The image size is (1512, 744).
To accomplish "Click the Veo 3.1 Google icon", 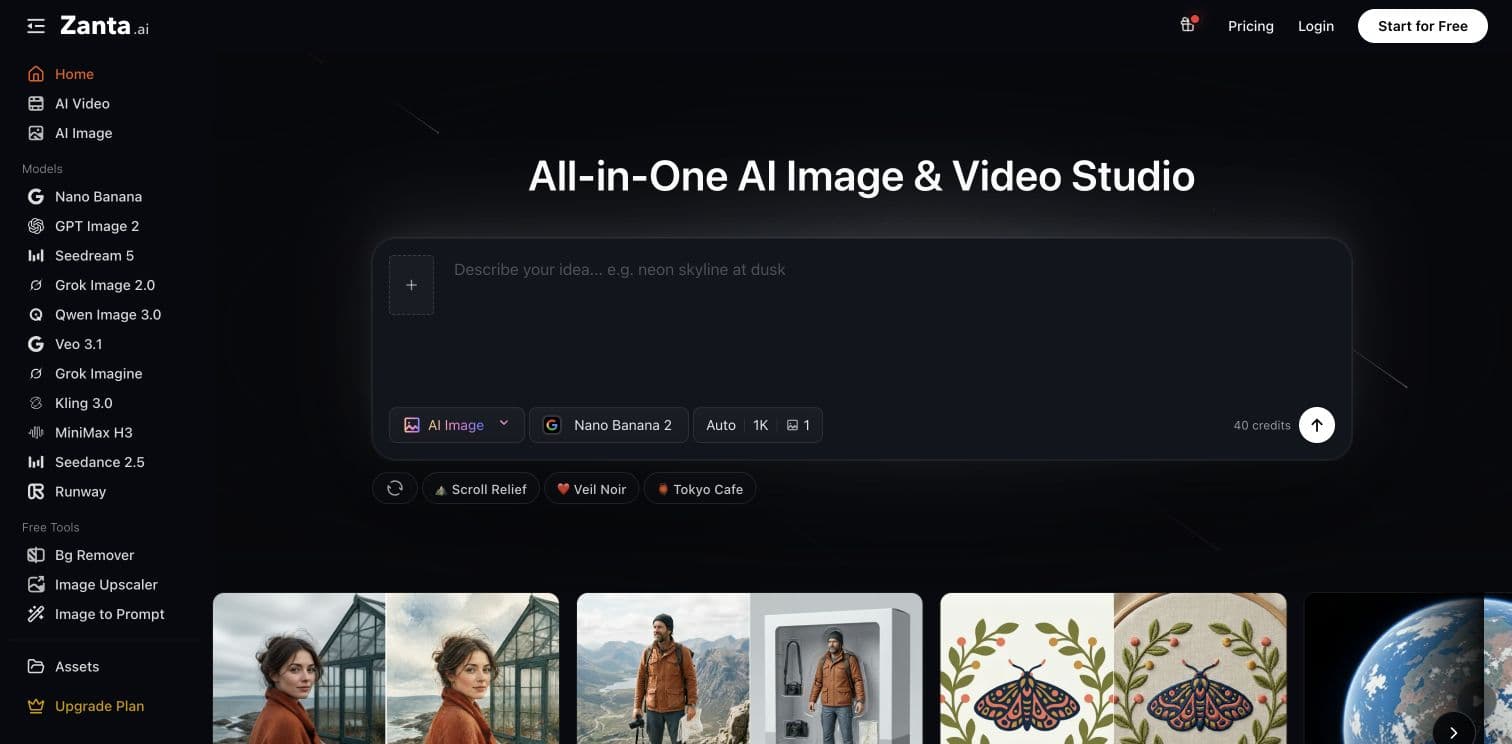I will pyautogui.click(x=36, y=344).
